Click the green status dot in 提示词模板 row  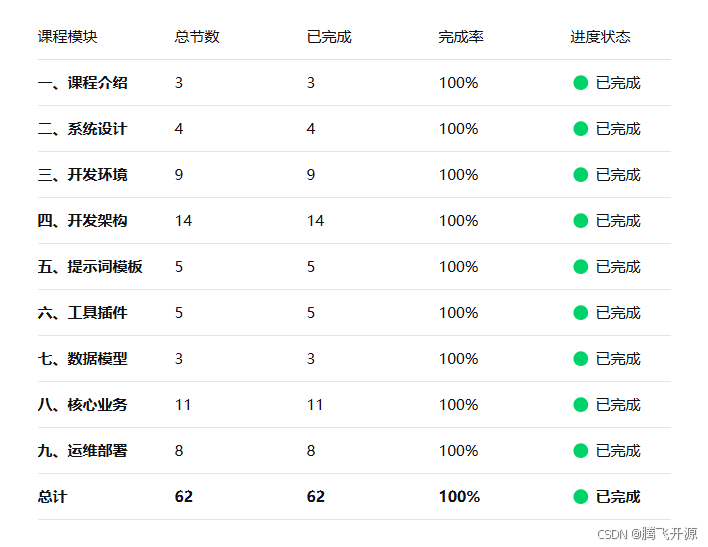580,266
